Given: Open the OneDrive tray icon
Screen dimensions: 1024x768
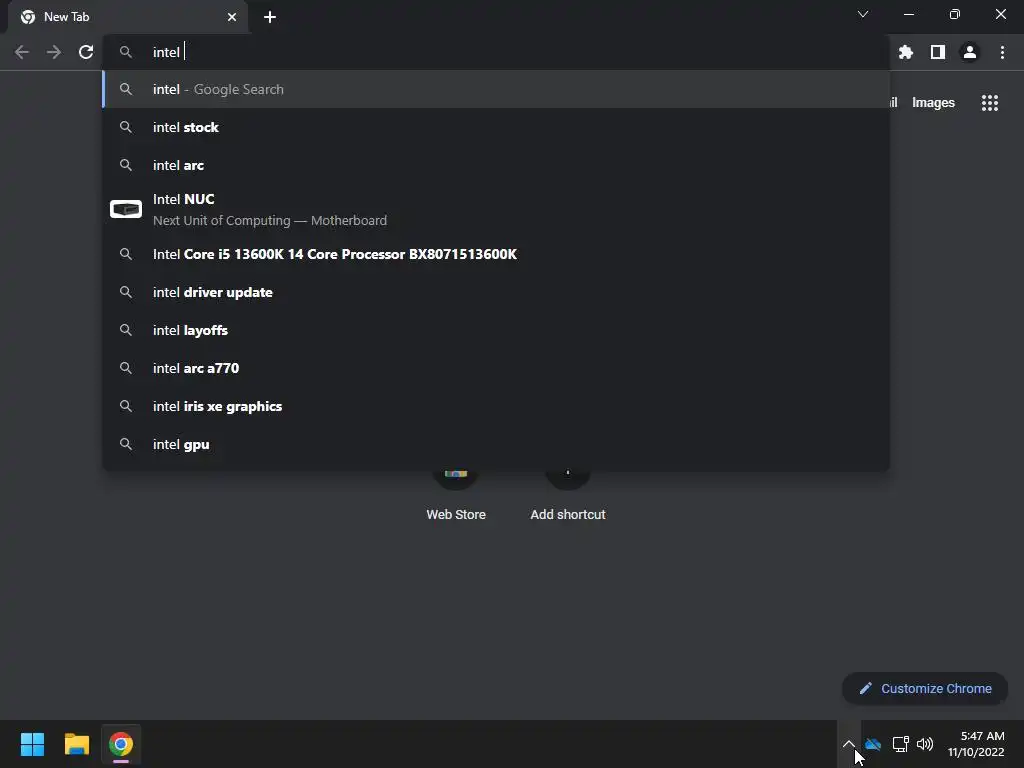Looking at the screenshot, I should (x=872, y=744).
